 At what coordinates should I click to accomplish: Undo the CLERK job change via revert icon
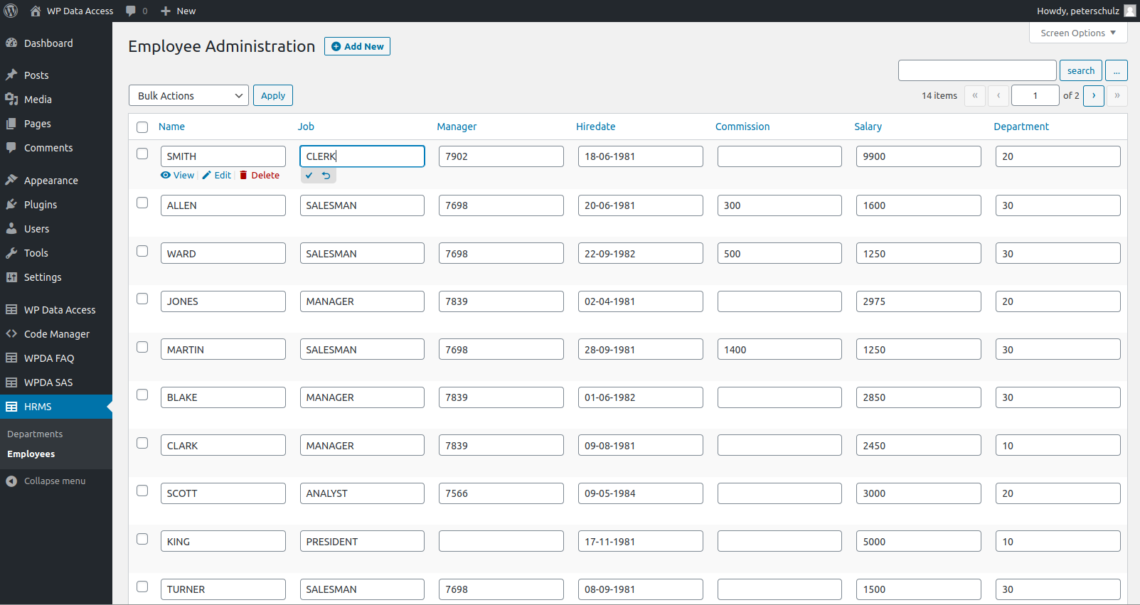327,175
